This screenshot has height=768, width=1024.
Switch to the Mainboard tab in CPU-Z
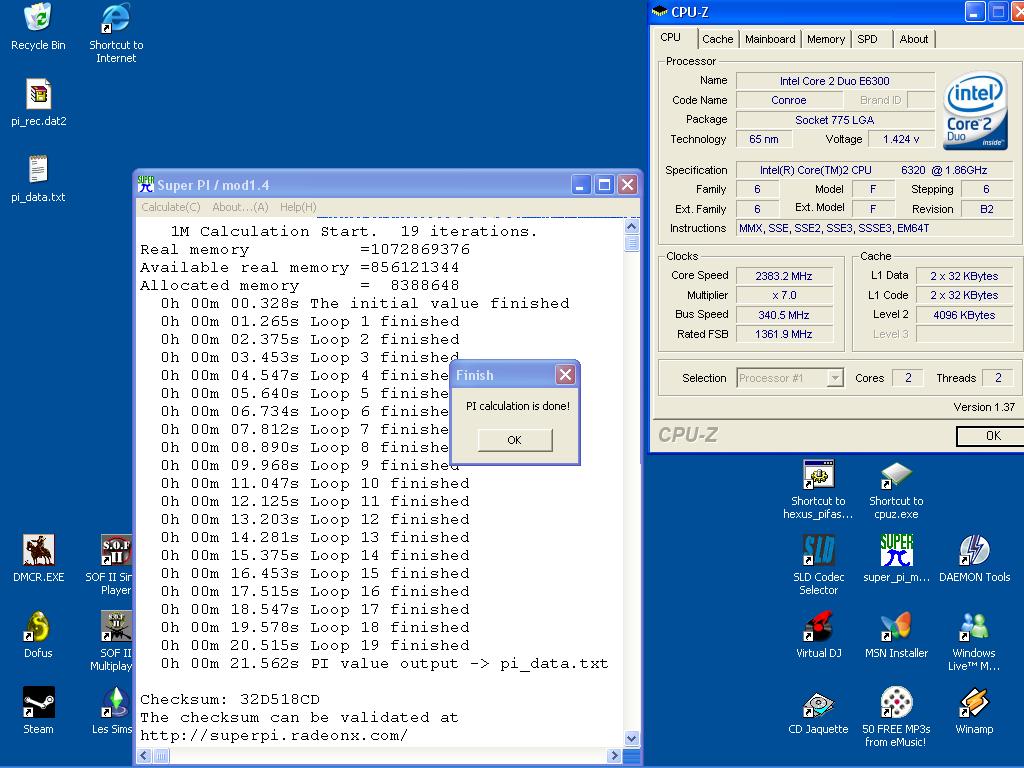[x=770, y=39]
